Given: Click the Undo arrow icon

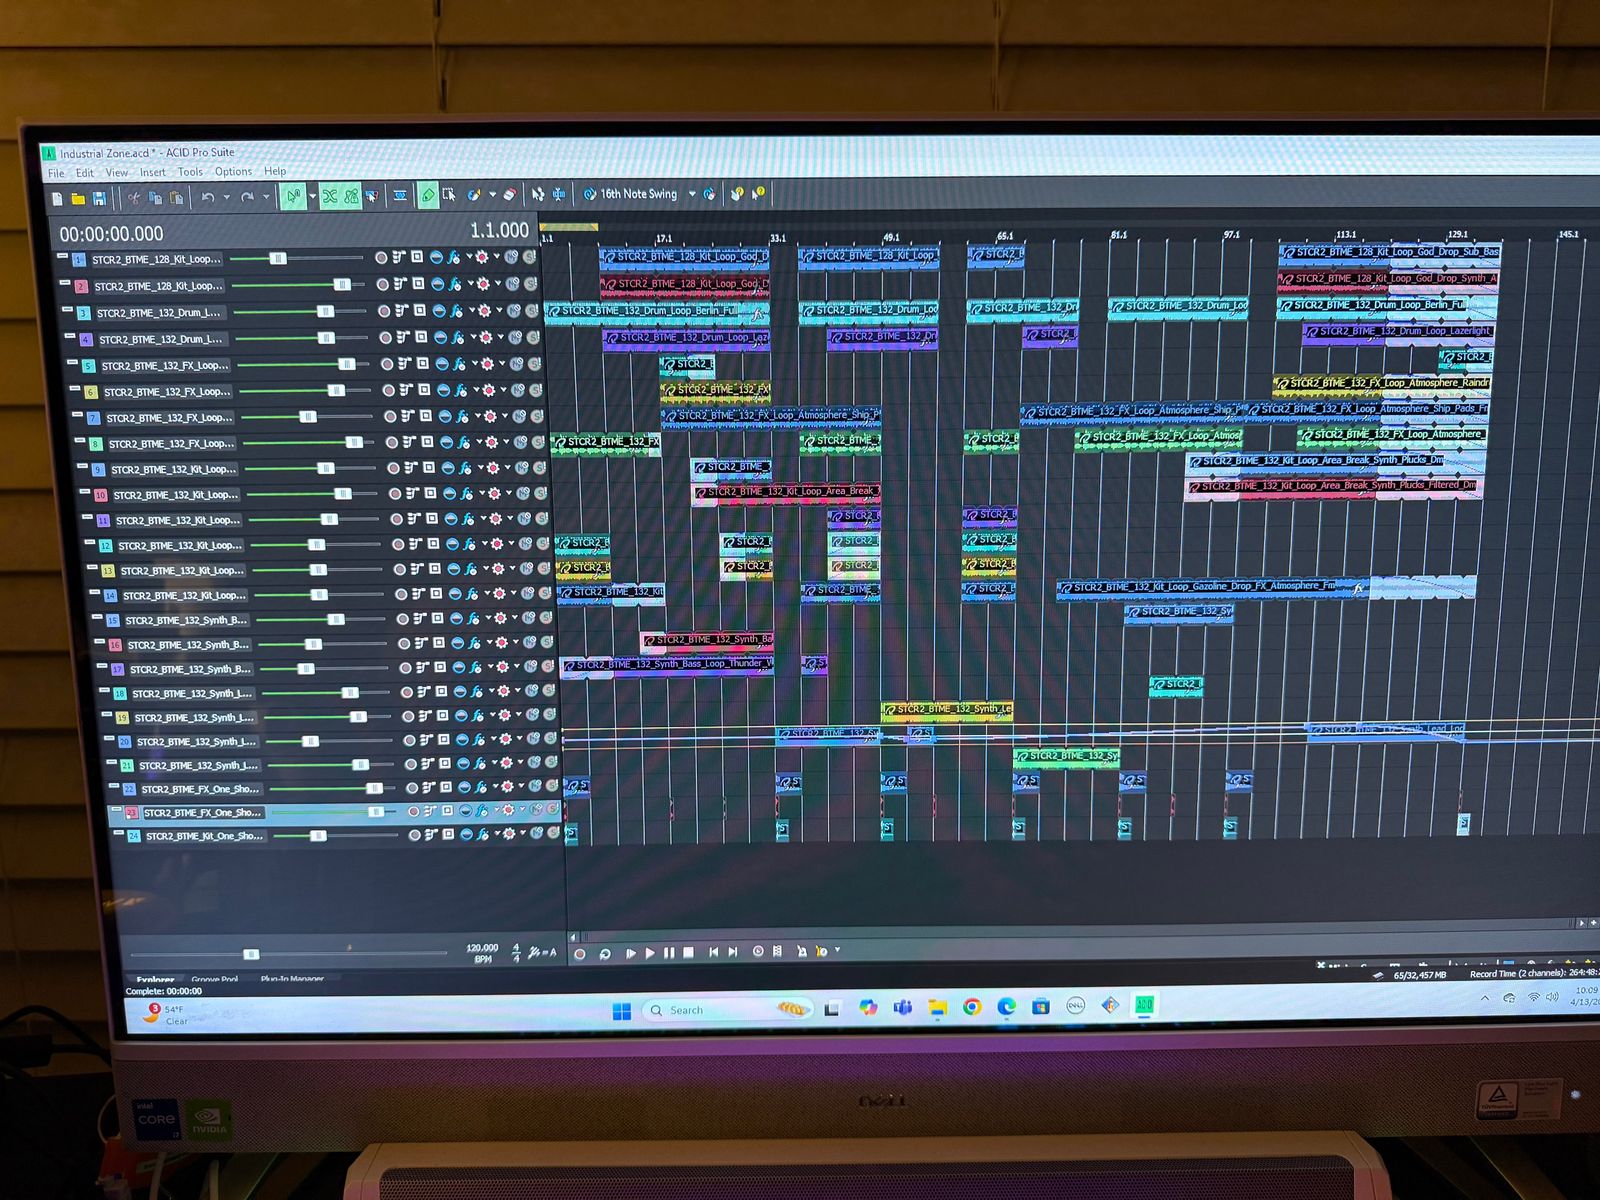Looking at the screenshot, I should click(208, 198).
